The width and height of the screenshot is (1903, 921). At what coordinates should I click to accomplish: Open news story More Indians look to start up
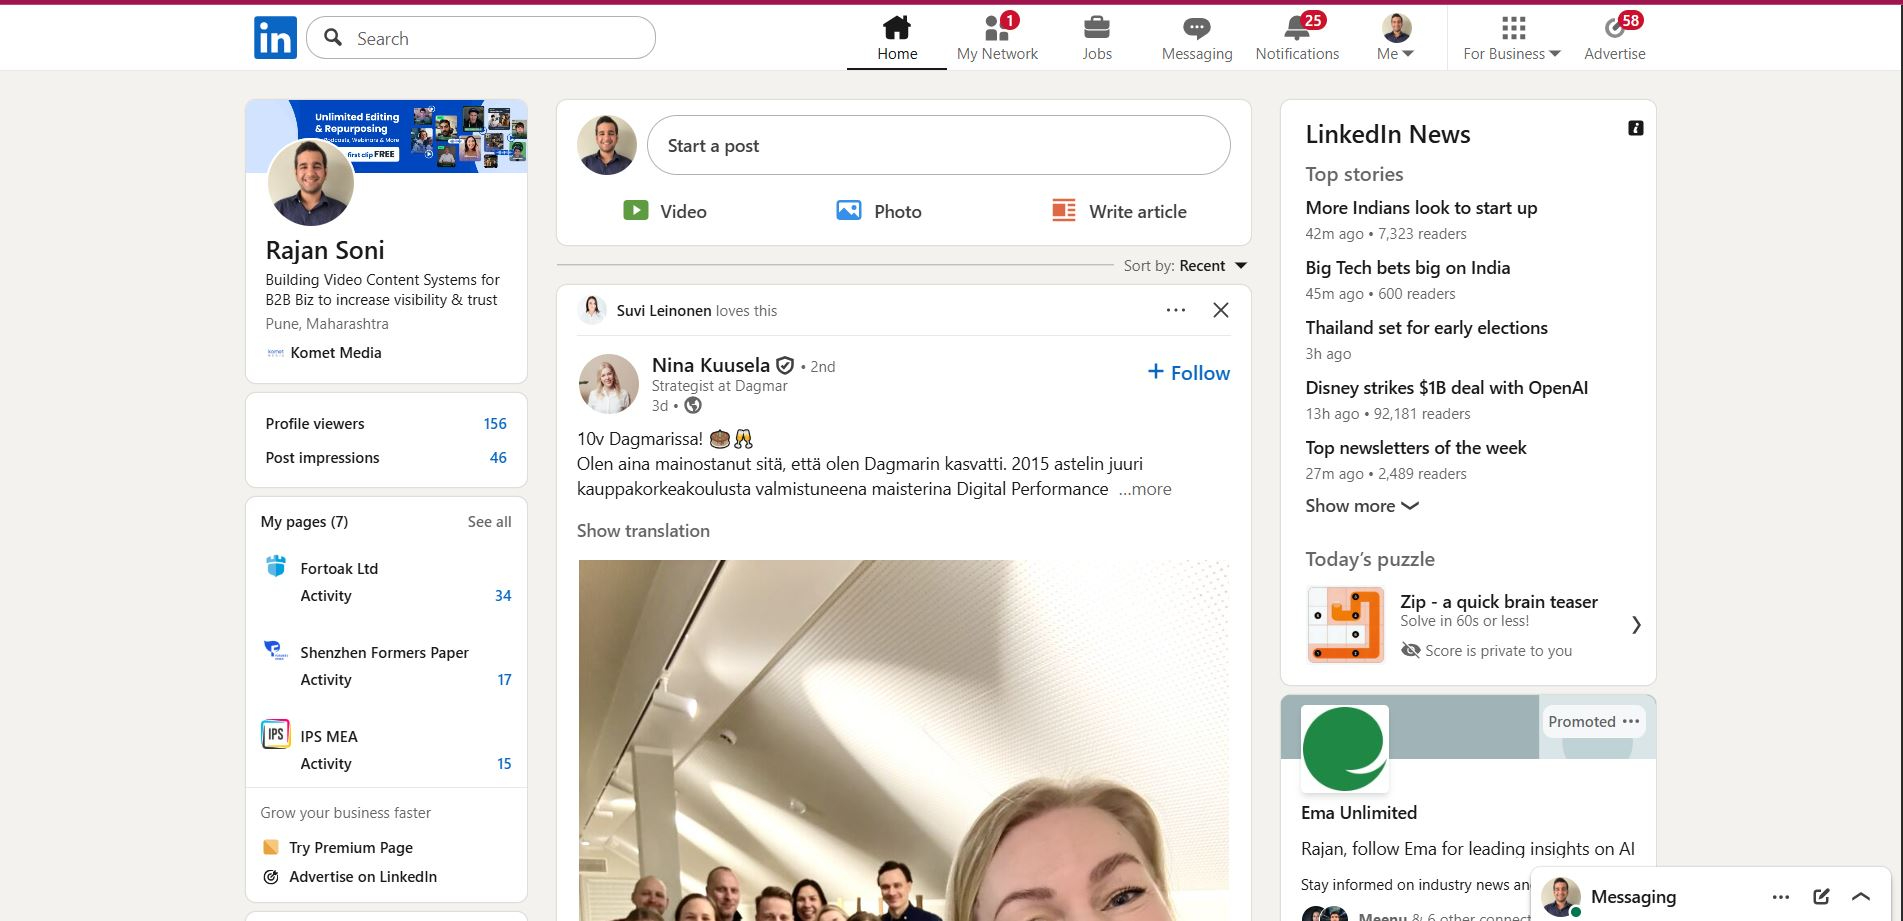[1421, 208]
